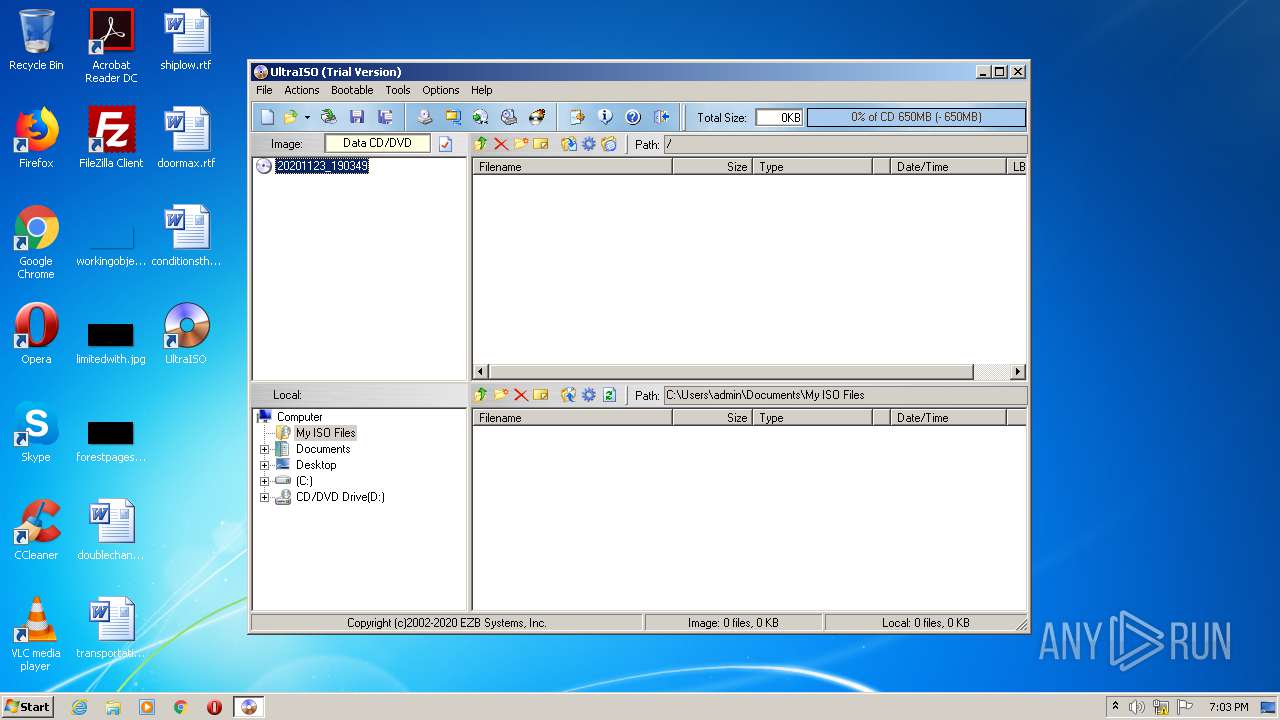Click the Rename icon in Local toolbar
1280x720 pixels.
pos(541,395)
